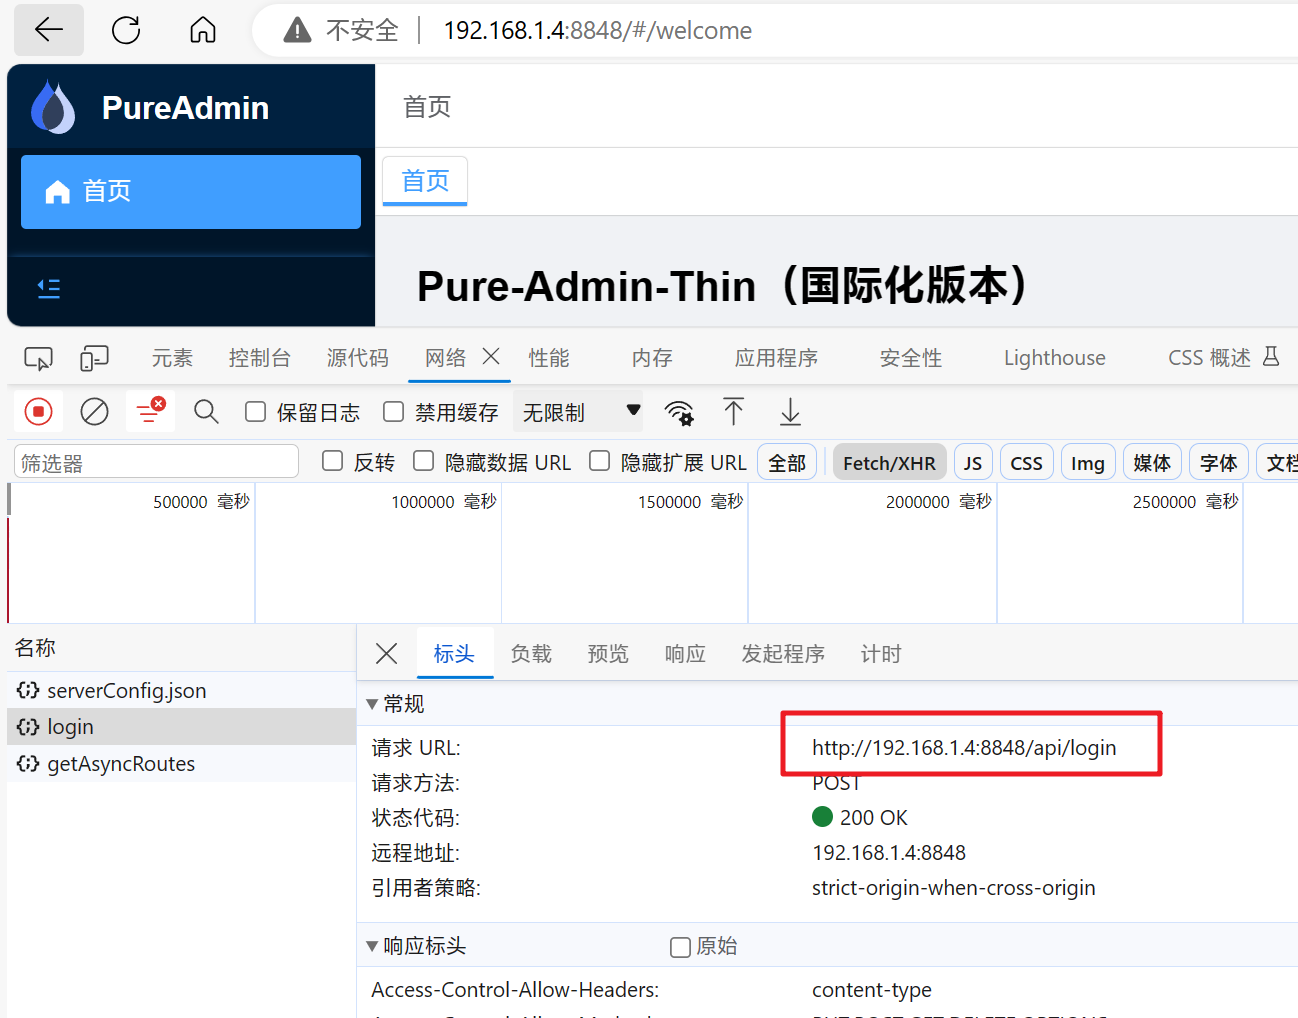
Task: Select the 网络 tab
Action: point(446,358)
